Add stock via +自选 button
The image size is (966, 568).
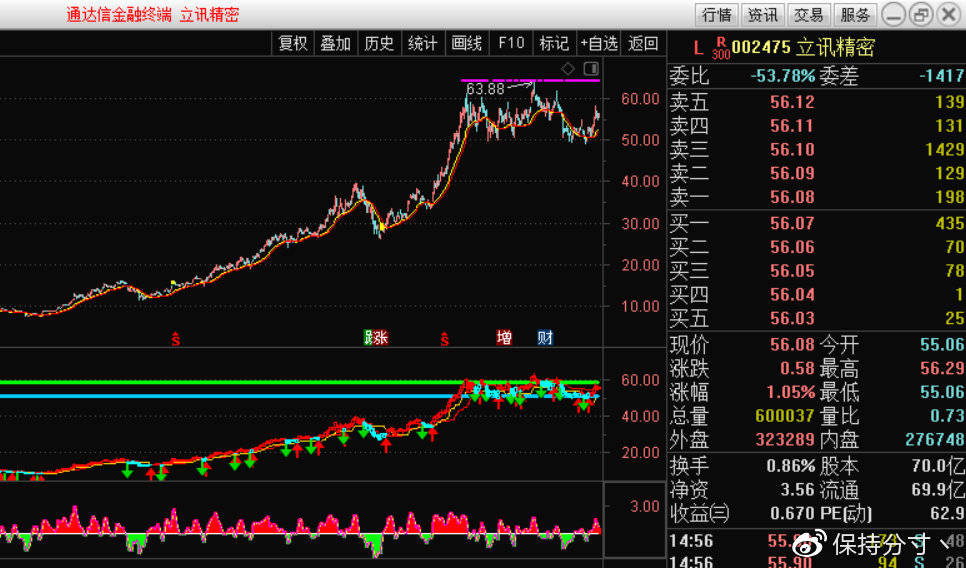coord(598,43)
